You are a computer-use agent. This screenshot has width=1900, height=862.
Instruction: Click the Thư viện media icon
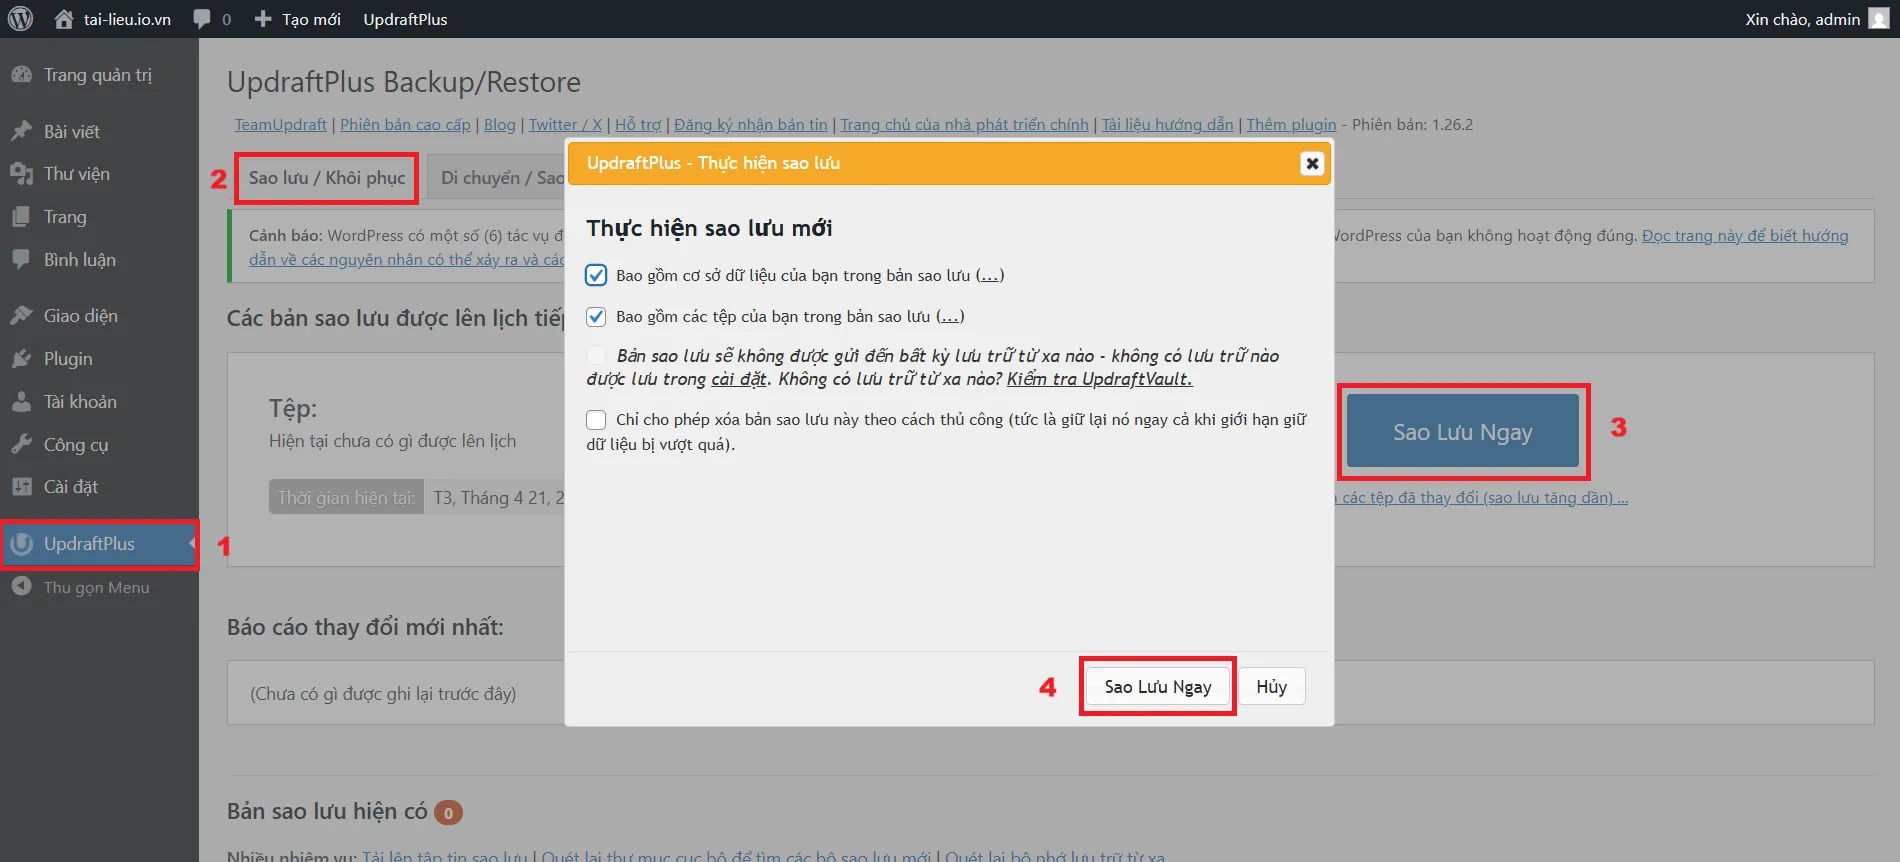pos(21,174)
